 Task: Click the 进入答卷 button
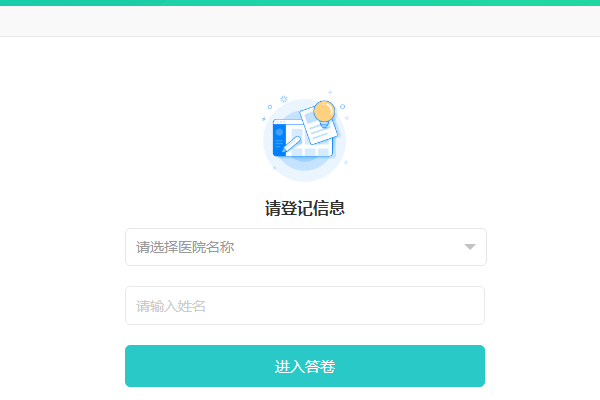click(305, 366)
